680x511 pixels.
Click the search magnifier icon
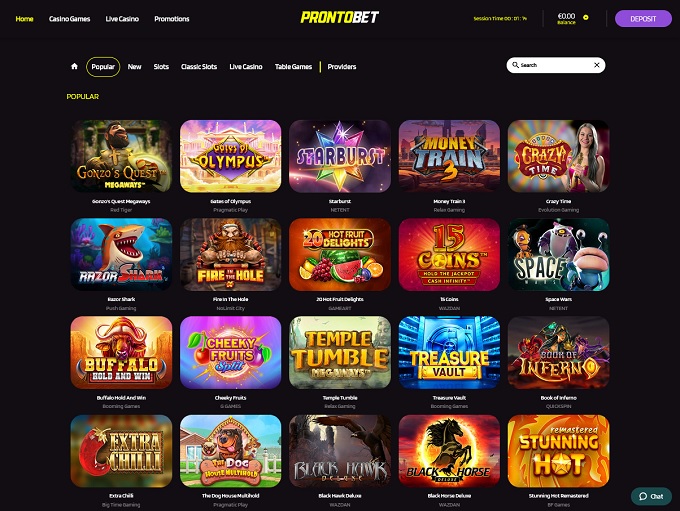(515, 65)
